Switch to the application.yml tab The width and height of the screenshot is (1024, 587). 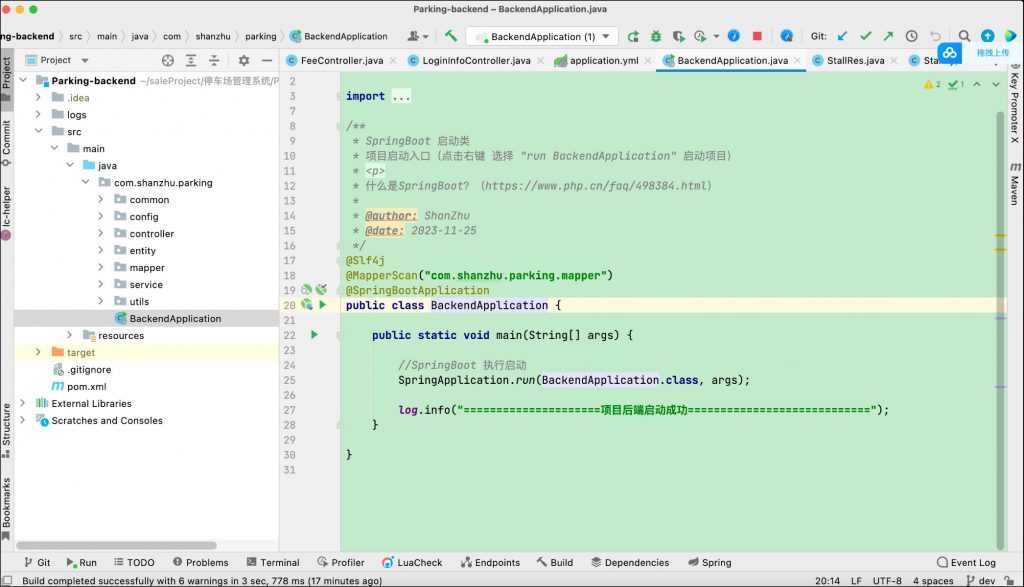tap(603, 61)
